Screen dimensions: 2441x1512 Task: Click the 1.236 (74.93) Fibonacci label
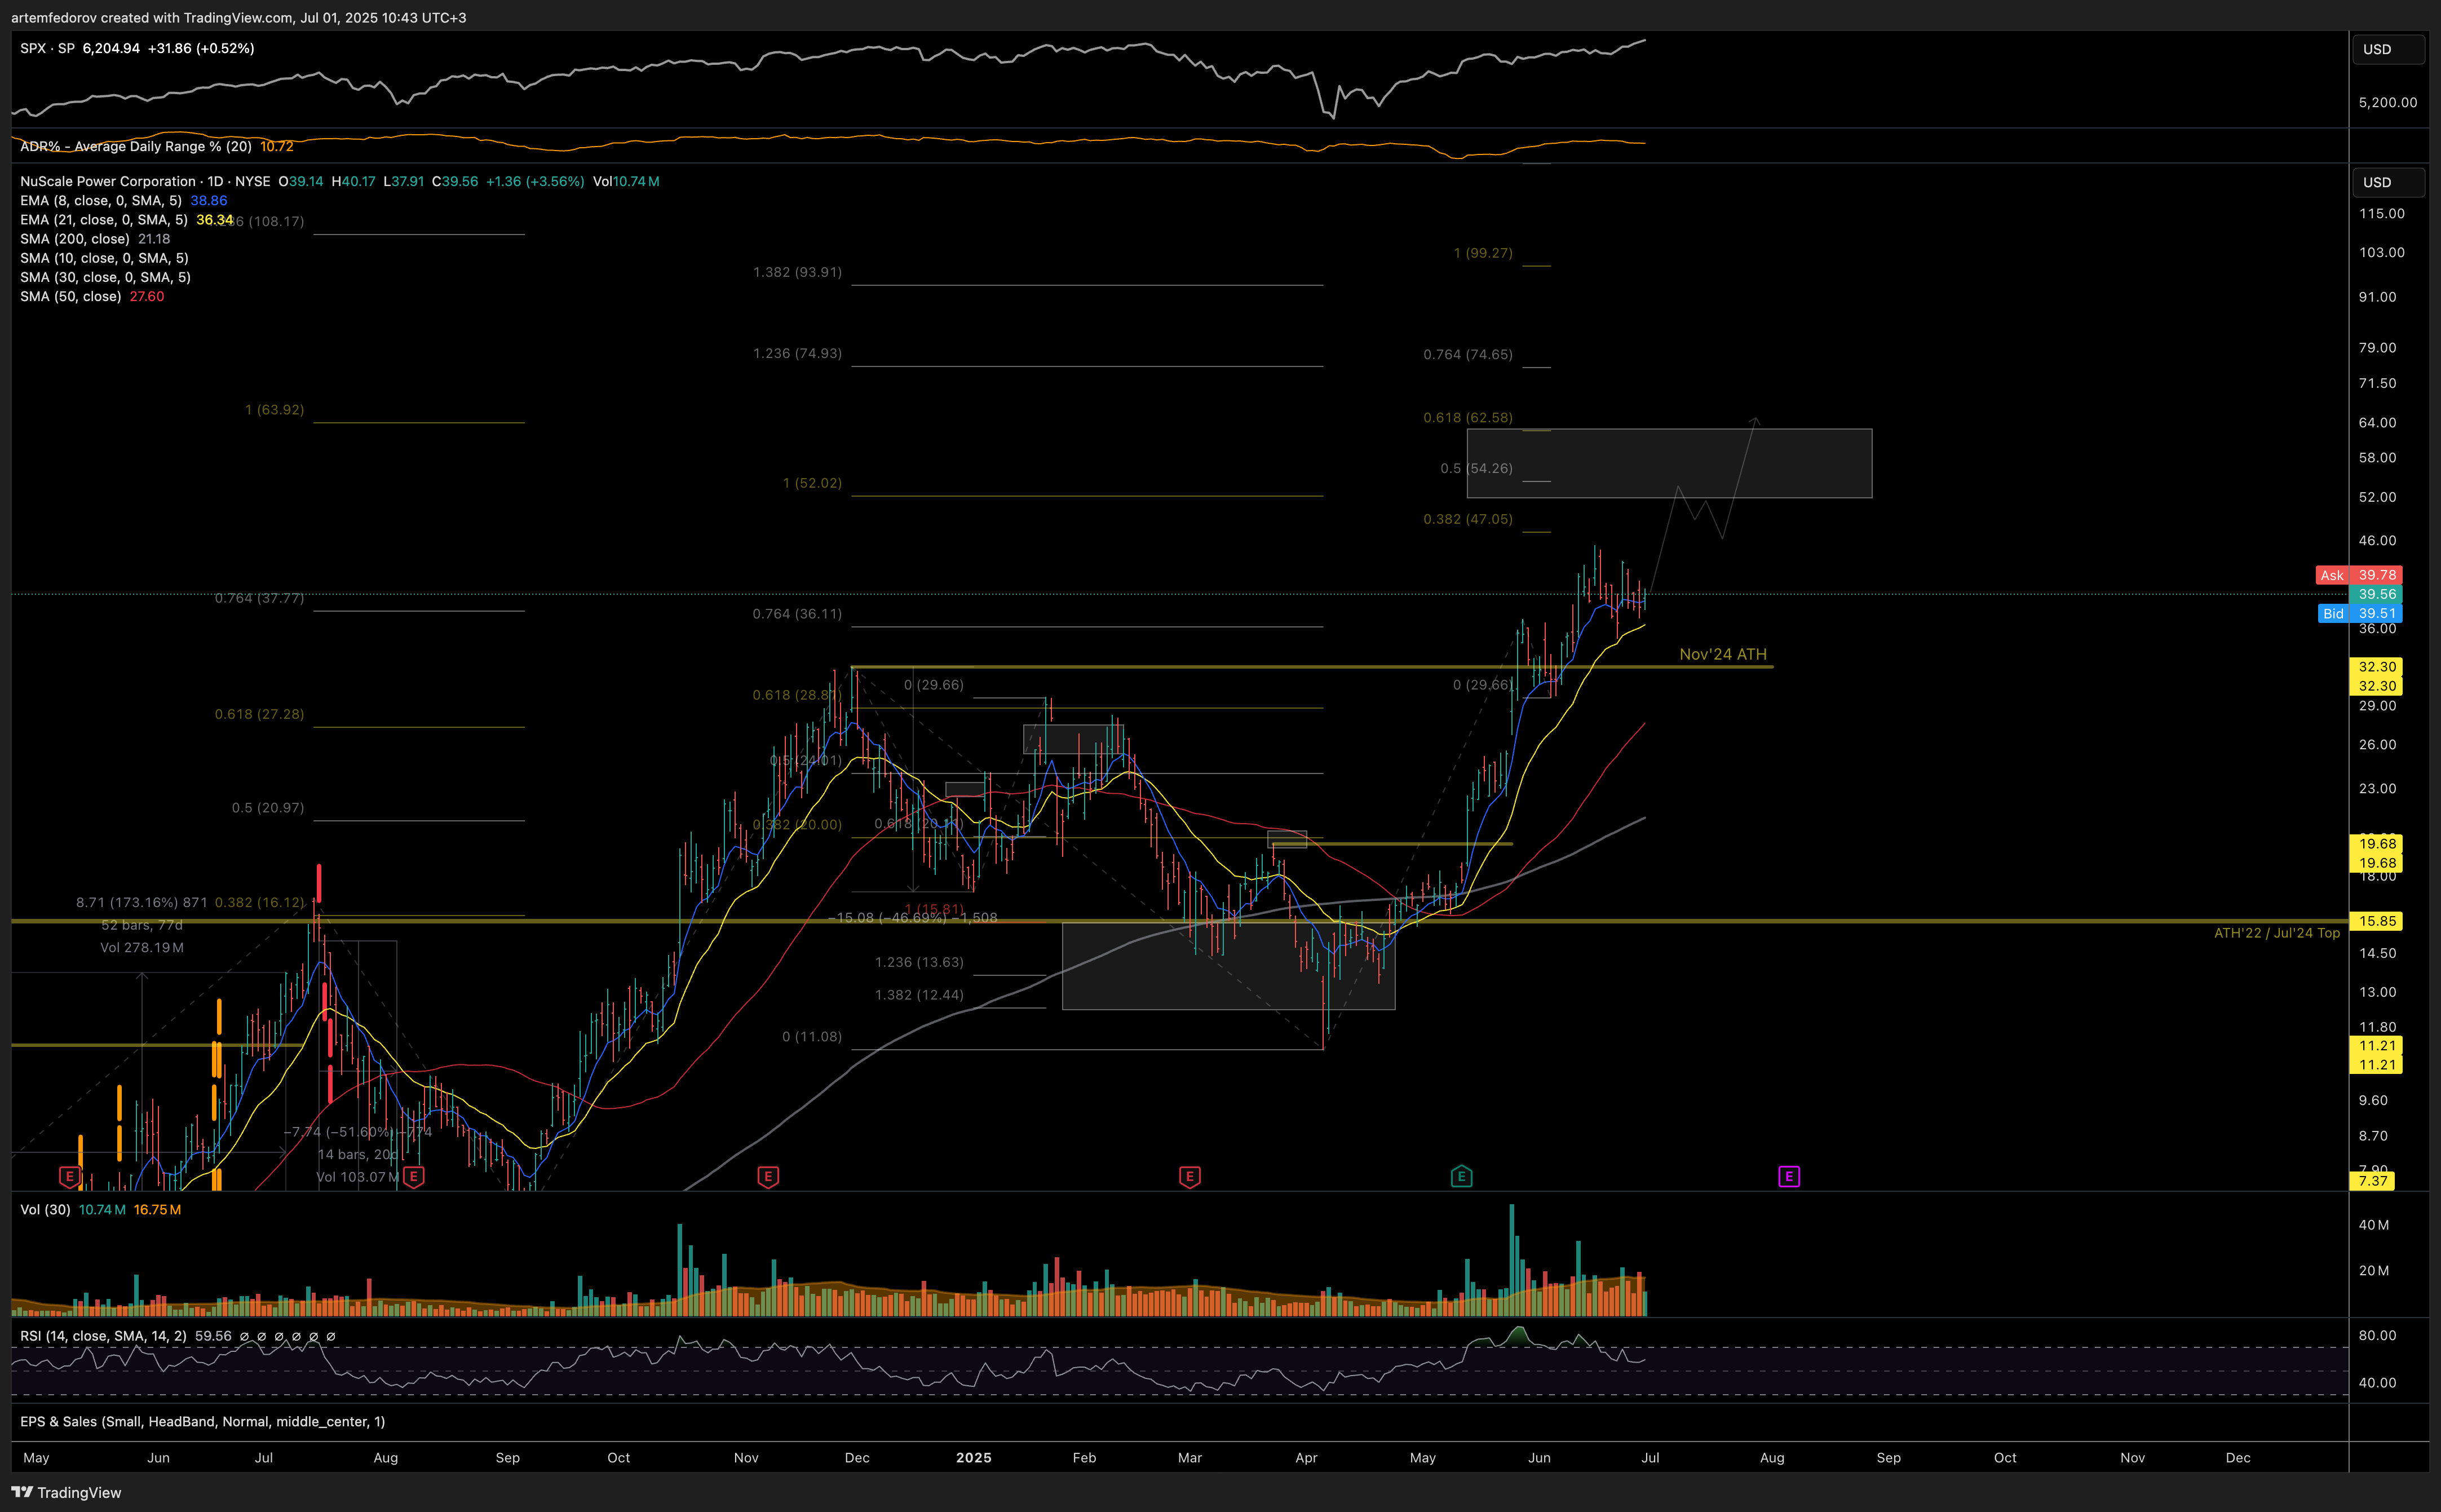[797, 353]
